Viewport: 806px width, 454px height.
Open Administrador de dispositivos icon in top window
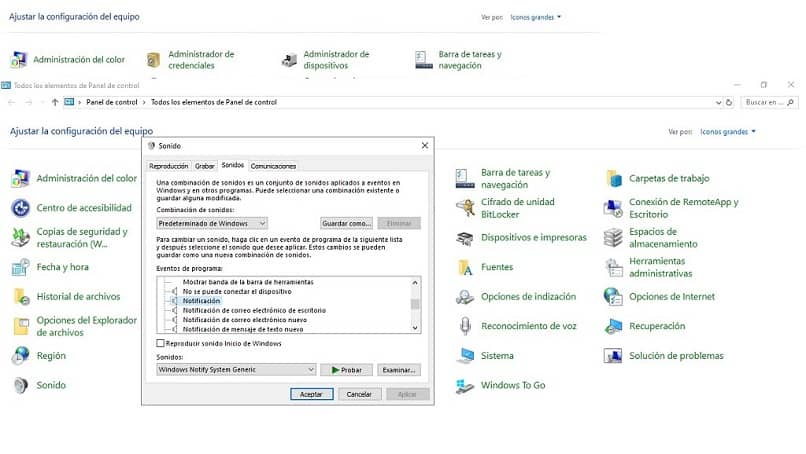click(289, 60)
